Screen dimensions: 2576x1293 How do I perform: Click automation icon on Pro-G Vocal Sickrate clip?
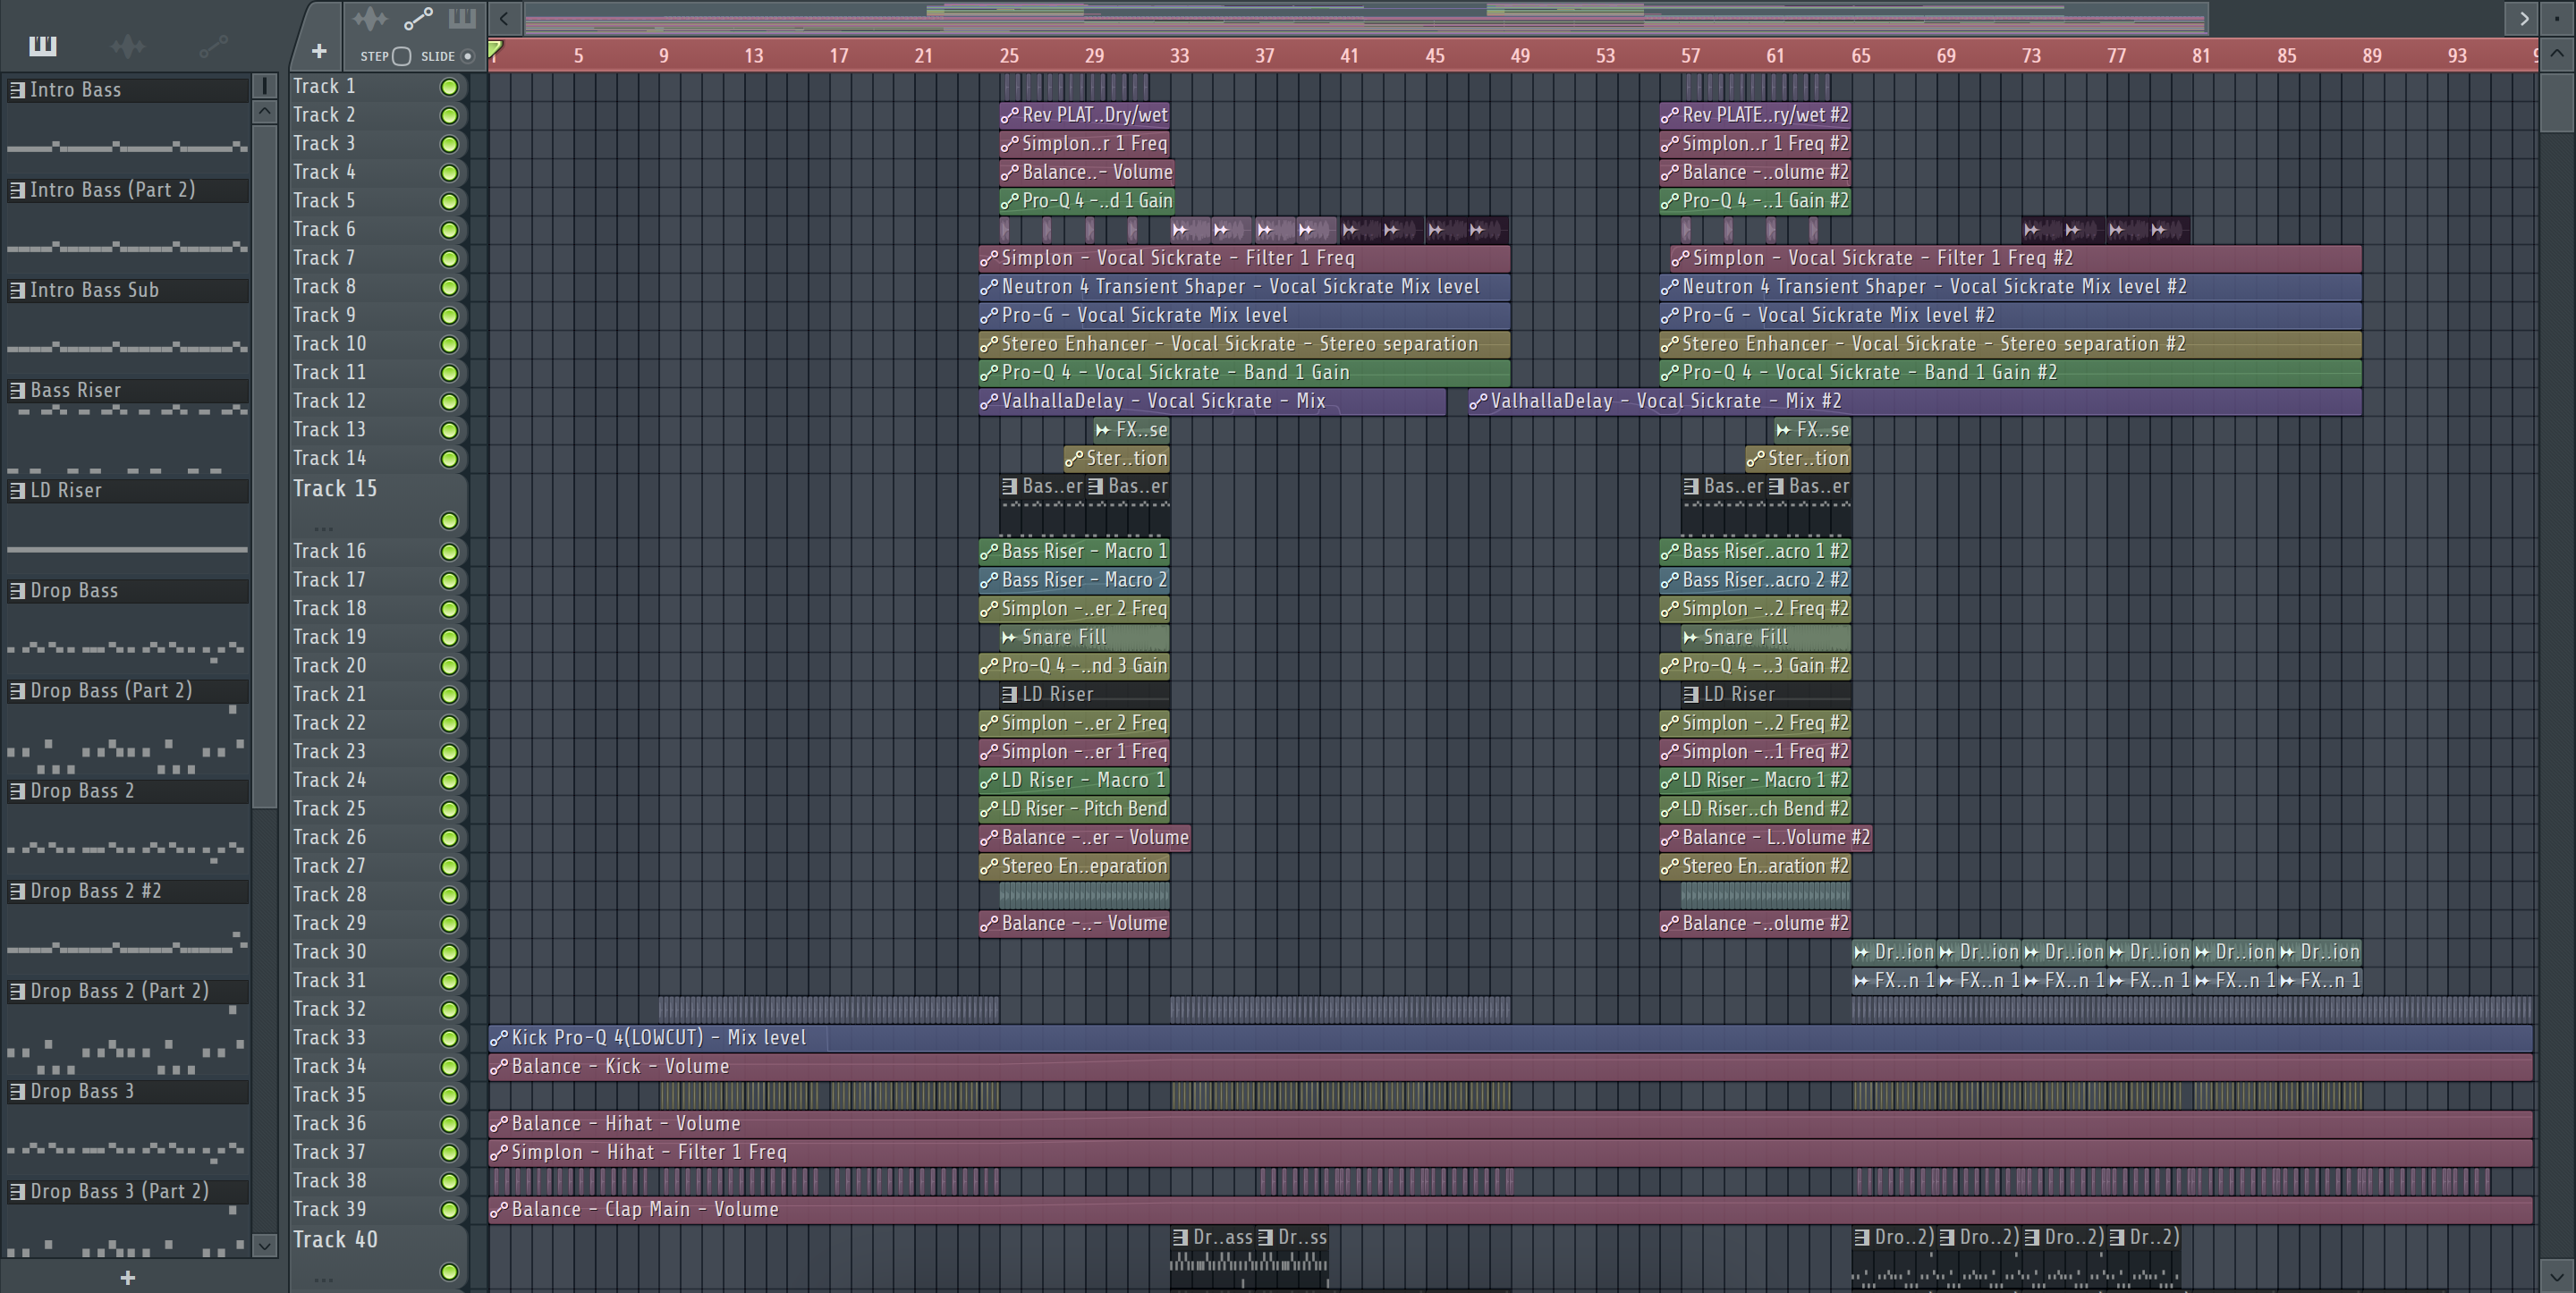[x=989, y=316]
